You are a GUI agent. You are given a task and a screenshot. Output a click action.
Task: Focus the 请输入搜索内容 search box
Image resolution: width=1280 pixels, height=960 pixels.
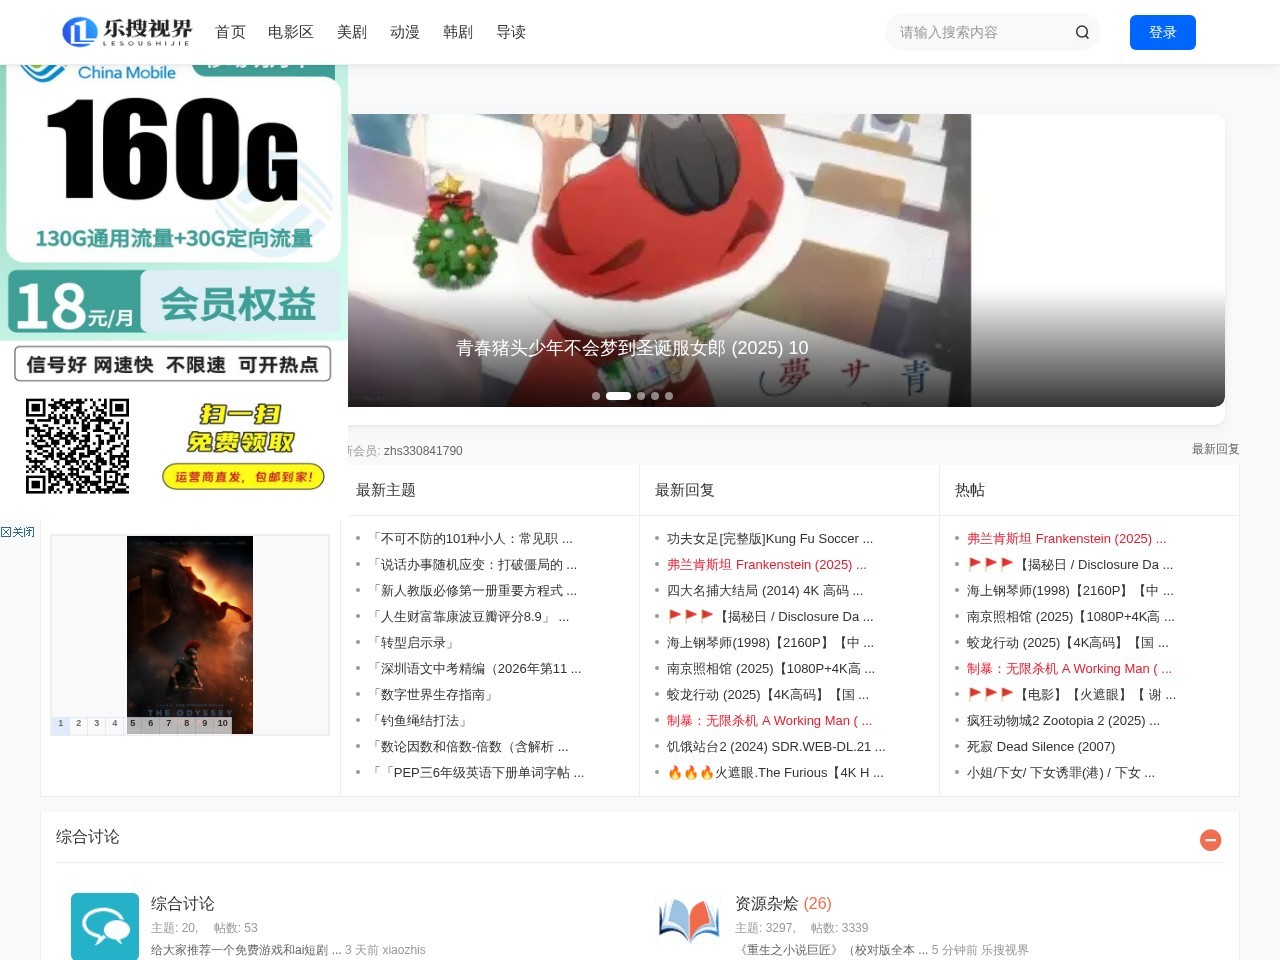[978, 32]
